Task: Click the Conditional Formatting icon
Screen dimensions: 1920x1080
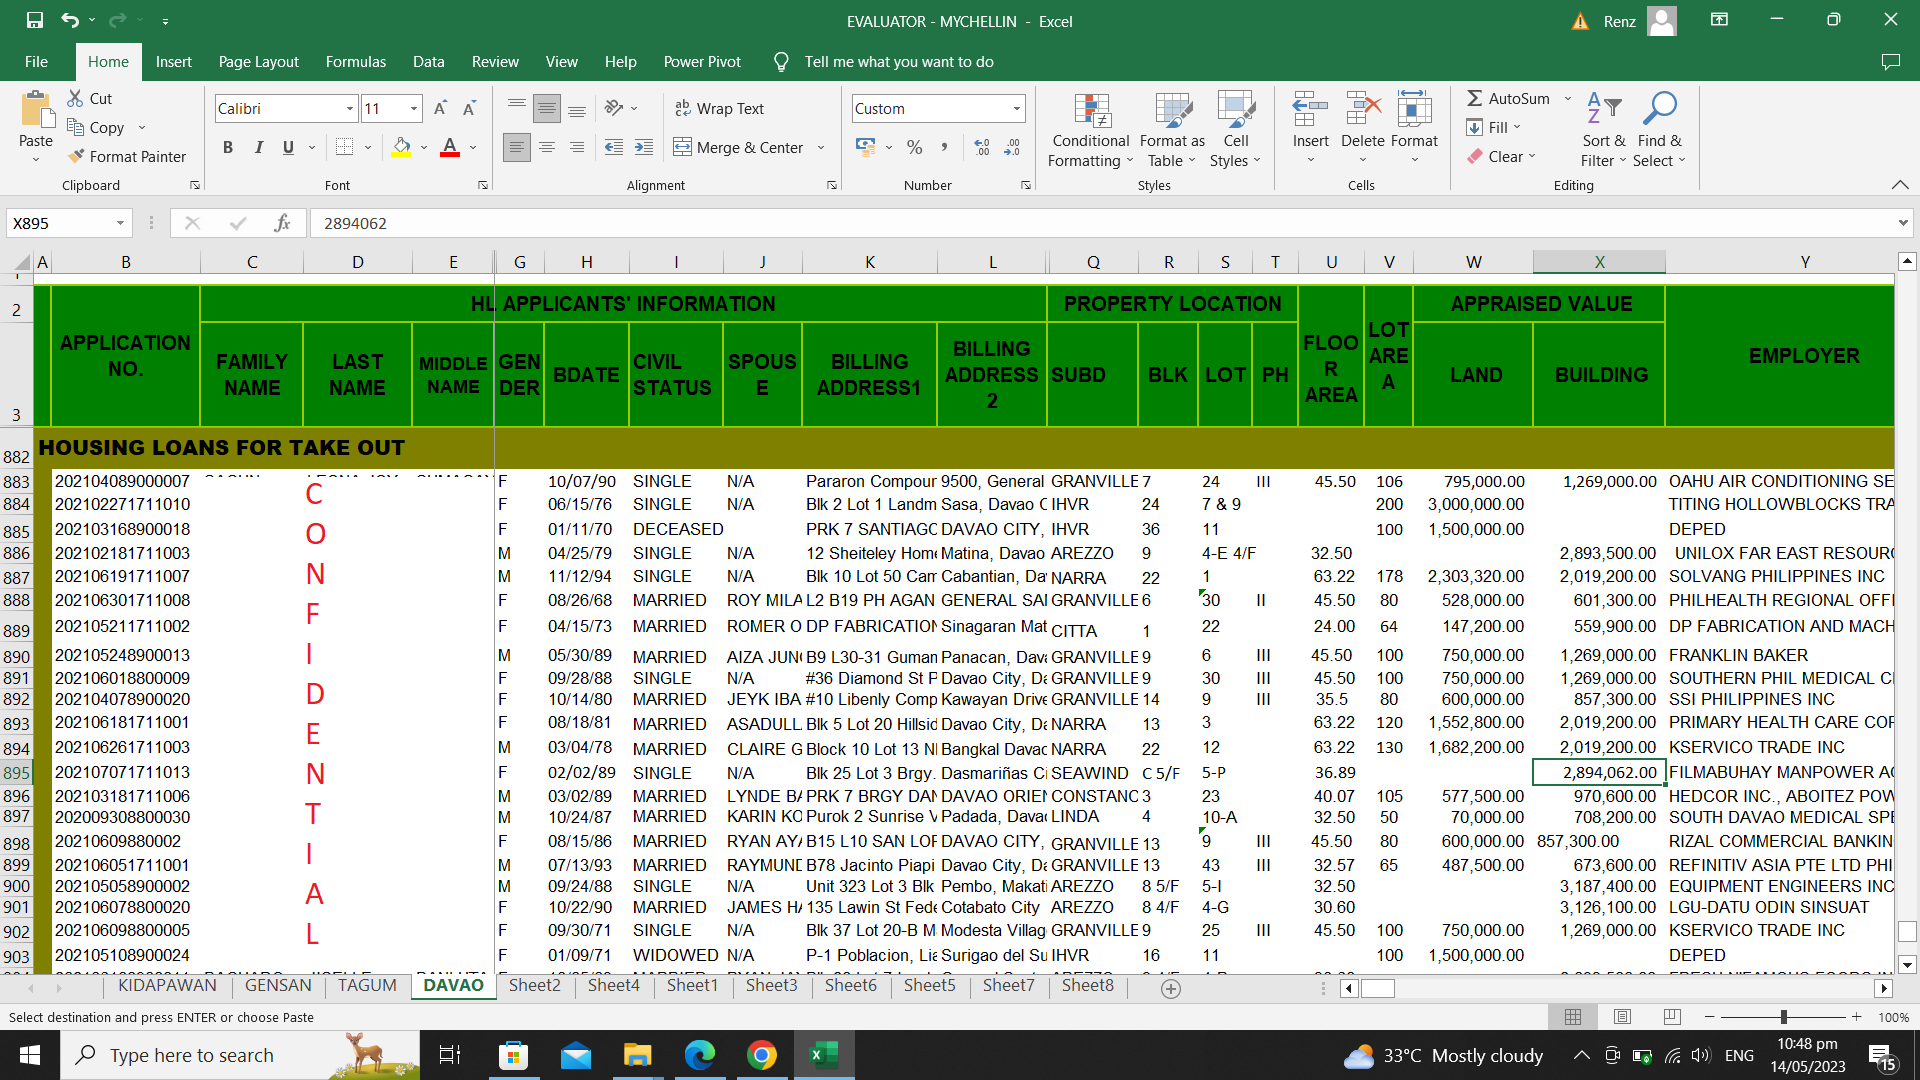Action: (x=1091, y=112)
